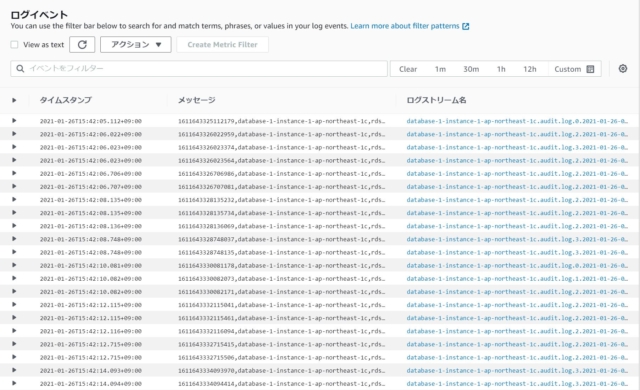Image resolution: width=640 pixels, height=390 pixels.
Task: Click message text starting 1611643332115041
Action: [x=281, y=305]
